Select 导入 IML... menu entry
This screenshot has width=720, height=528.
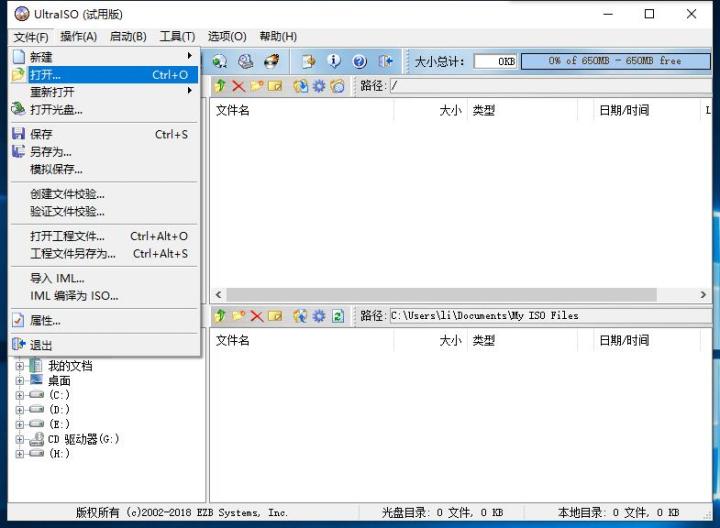coord(104,278)
